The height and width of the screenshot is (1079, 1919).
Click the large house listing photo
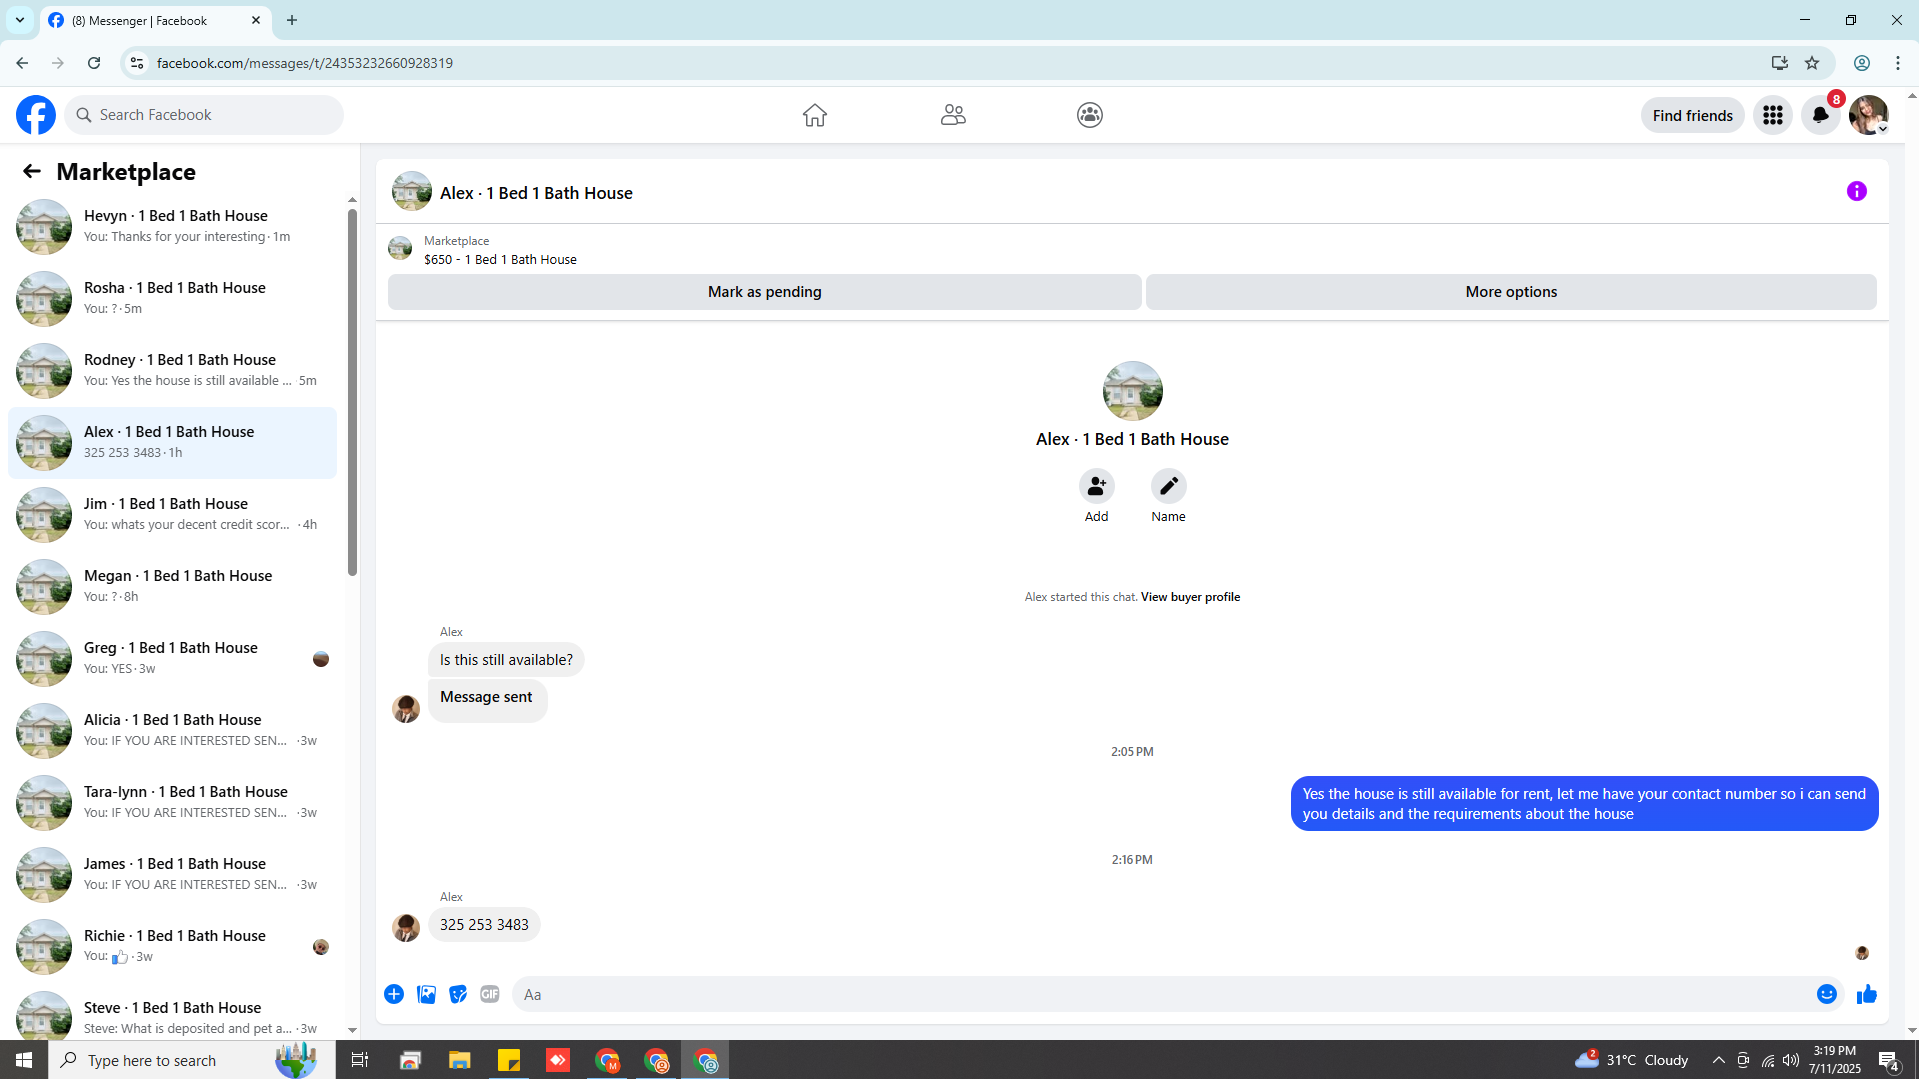1132,391
